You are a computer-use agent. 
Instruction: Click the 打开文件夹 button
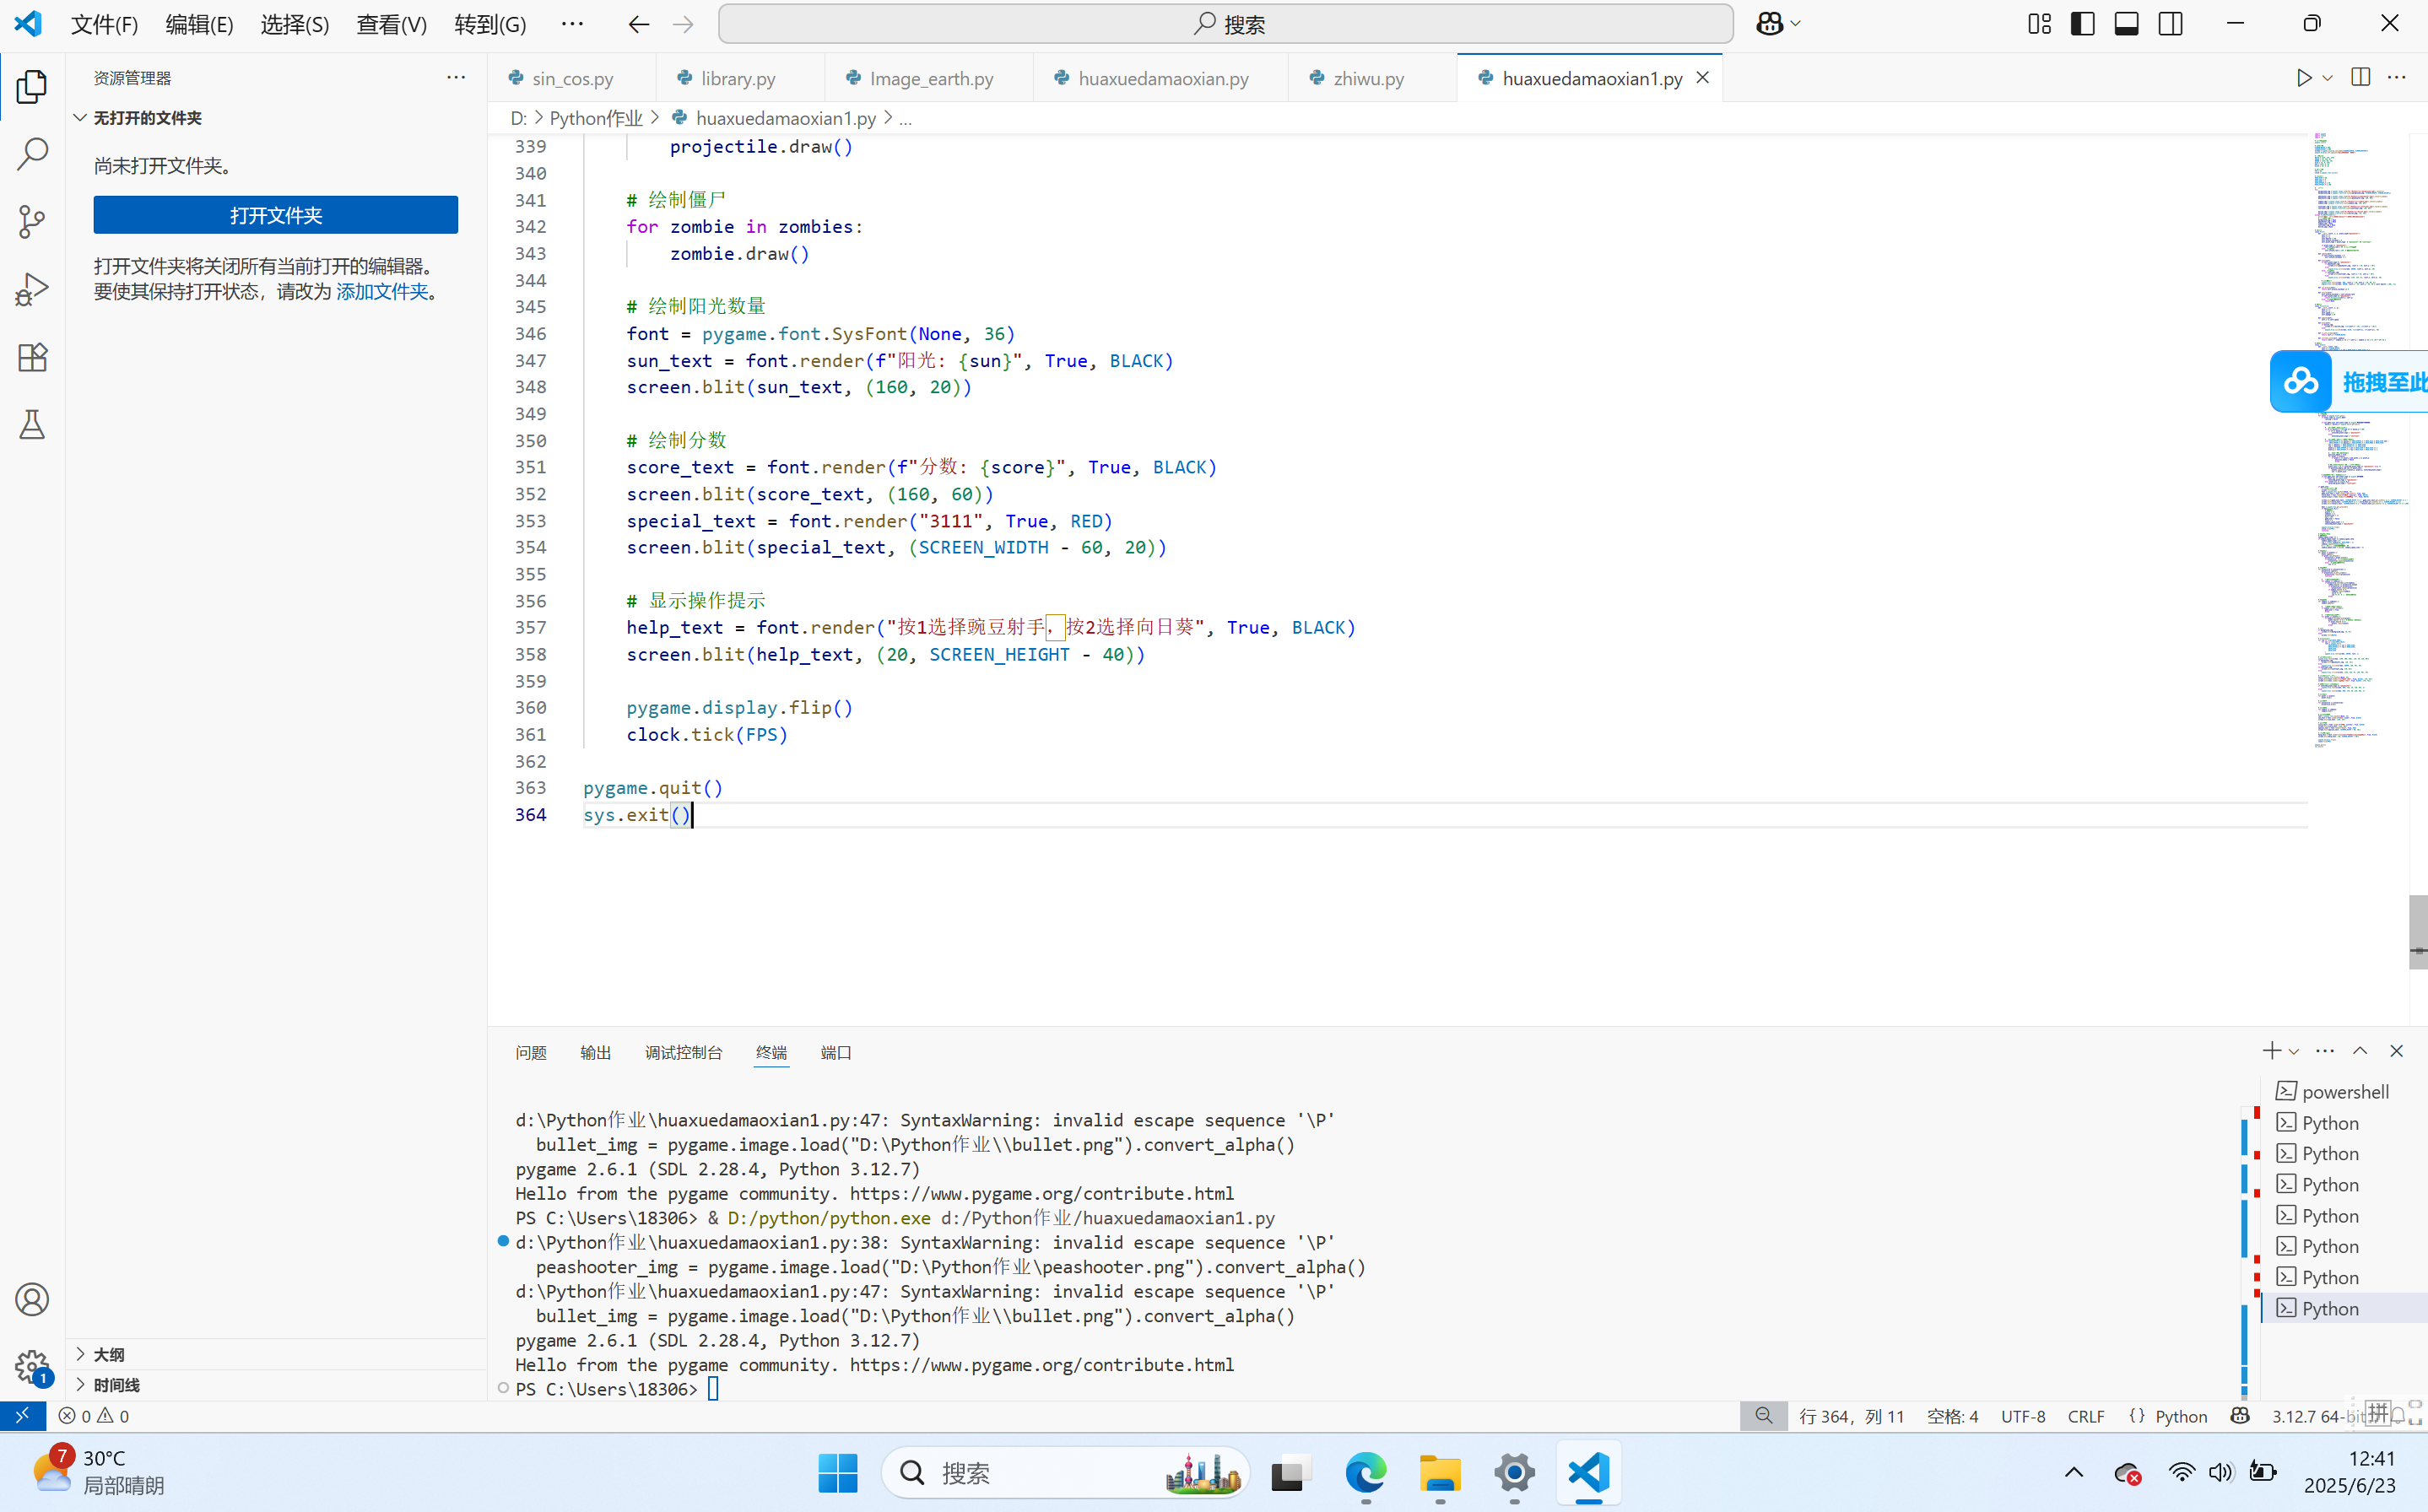point(275,215)
